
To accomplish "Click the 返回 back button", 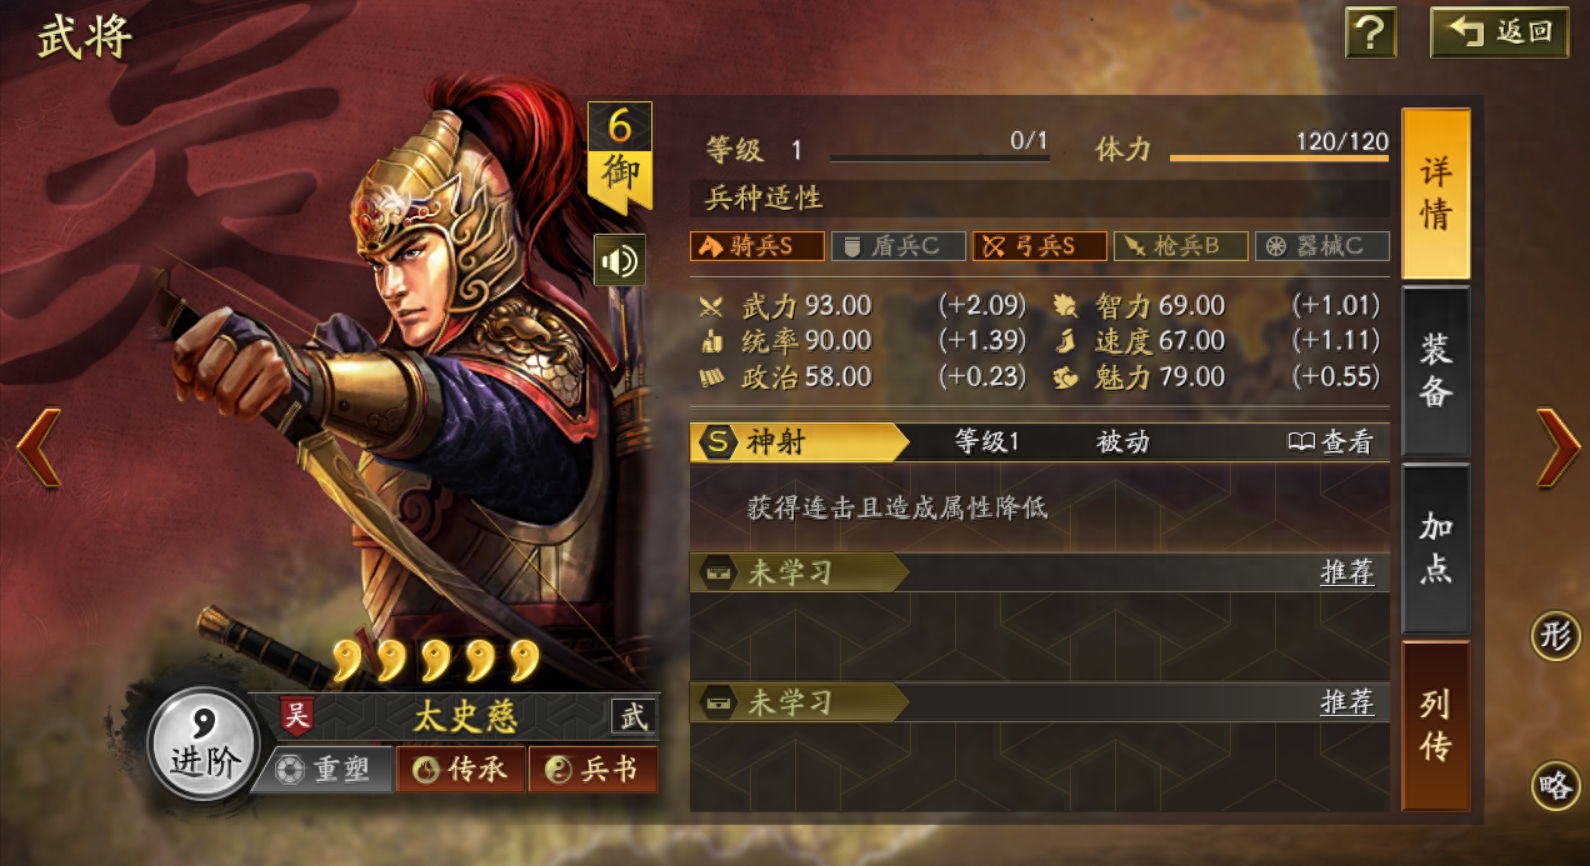I will [1499, 32].
